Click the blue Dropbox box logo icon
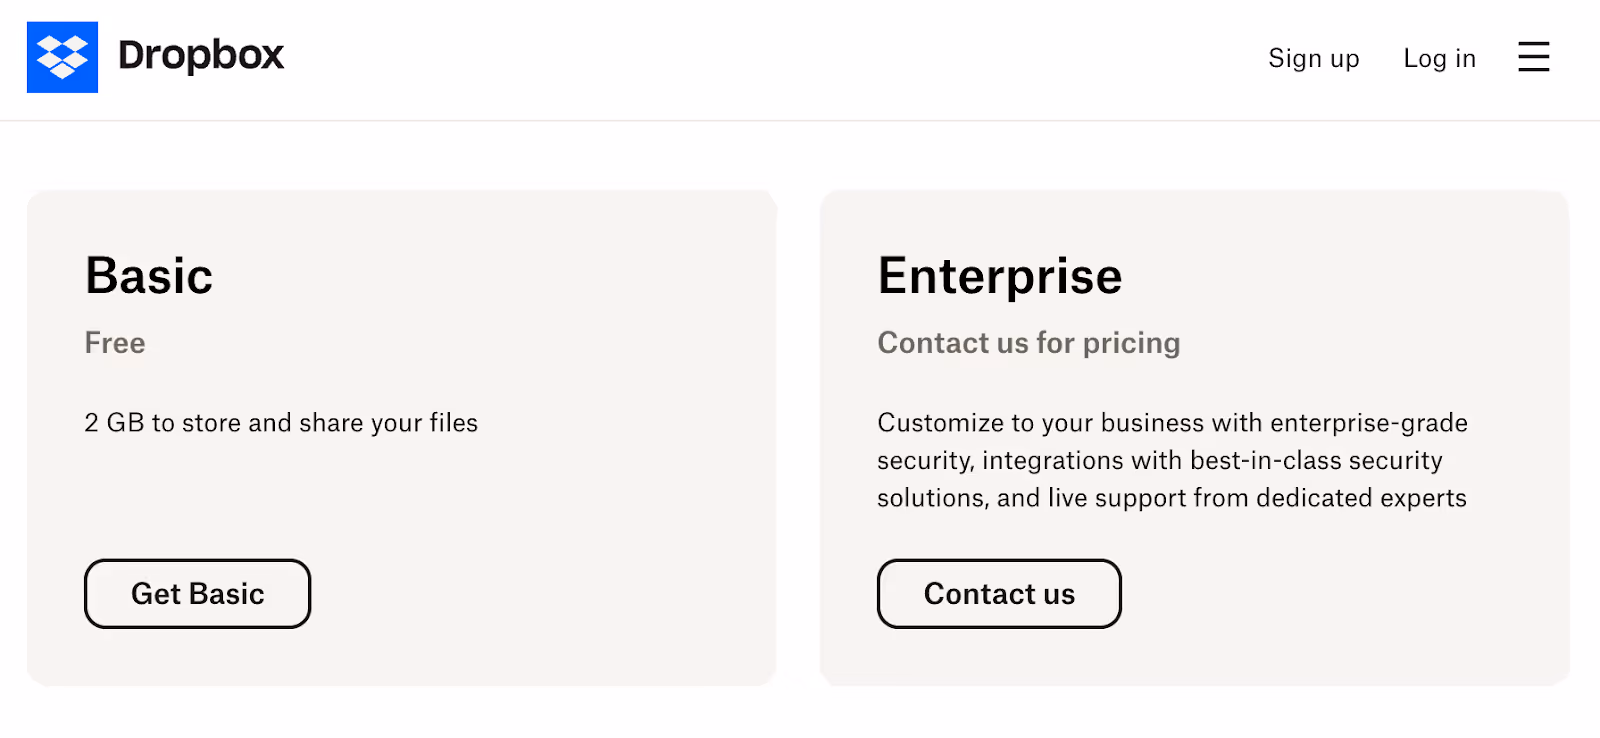The width and height of the screenshot is (1600, 738). tap(62, 57)
